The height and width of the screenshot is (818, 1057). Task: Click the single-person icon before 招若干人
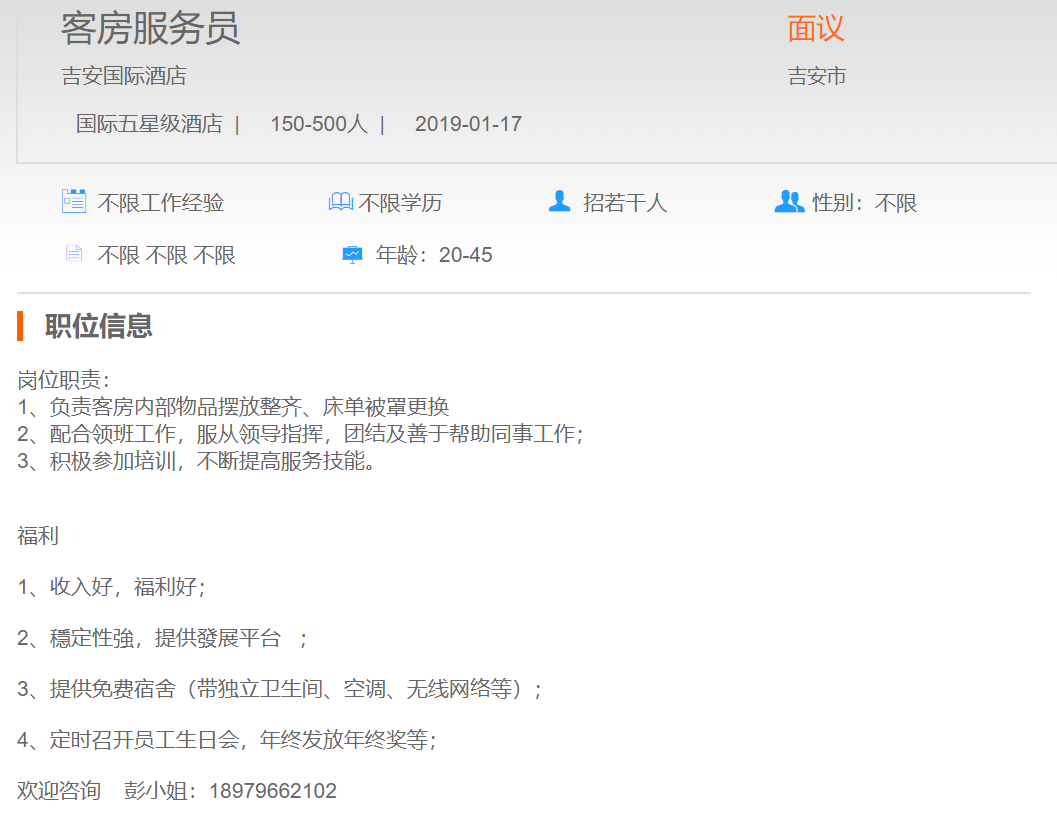tap(559, 202)
